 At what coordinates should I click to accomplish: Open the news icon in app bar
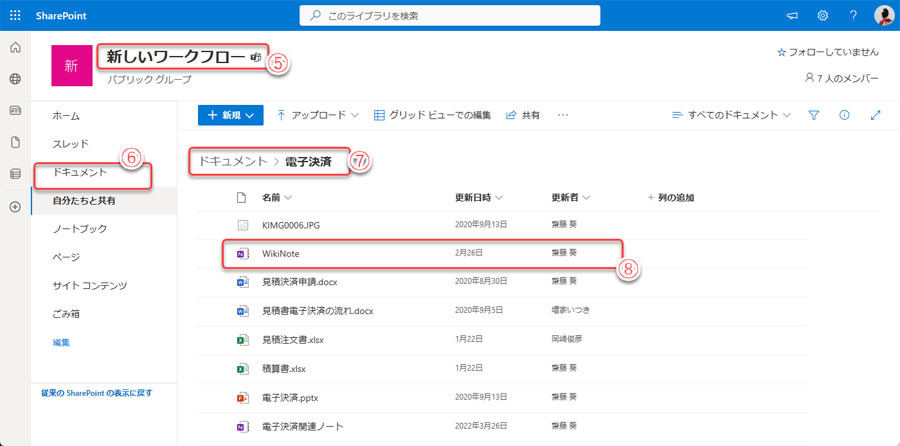(15, 111)
